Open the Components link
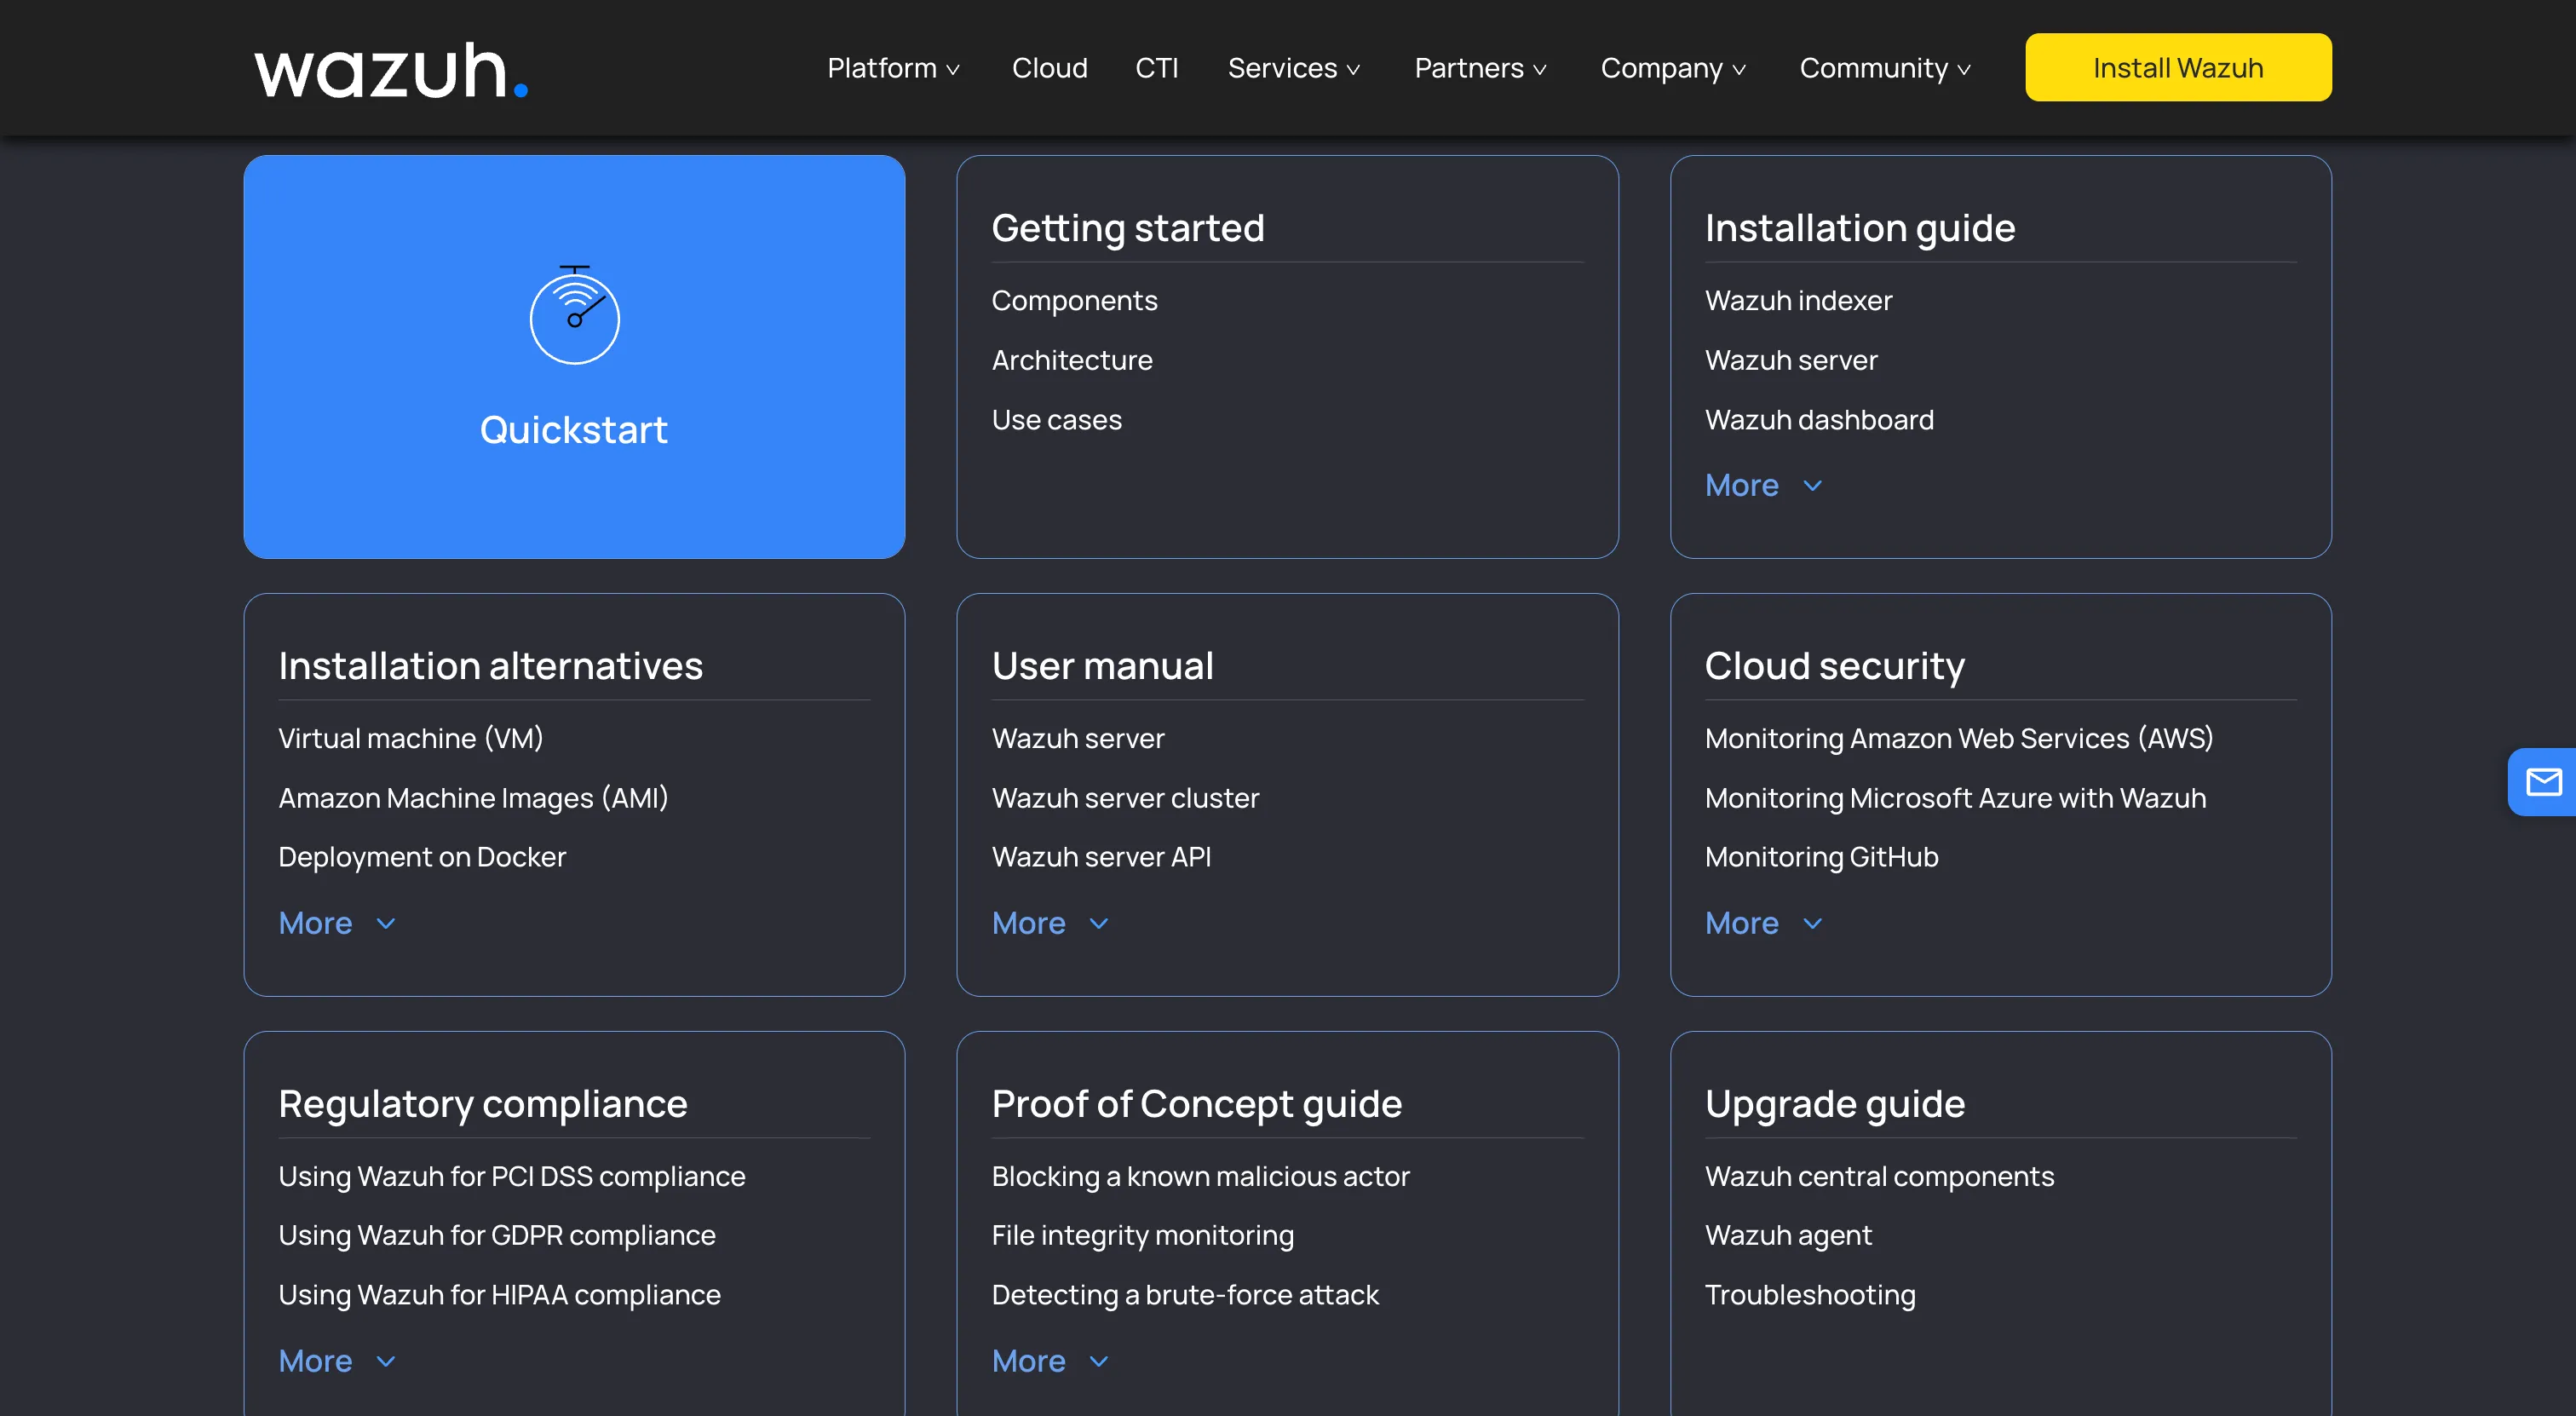Viewport: 2576px width, 1416px height. 1074,301
